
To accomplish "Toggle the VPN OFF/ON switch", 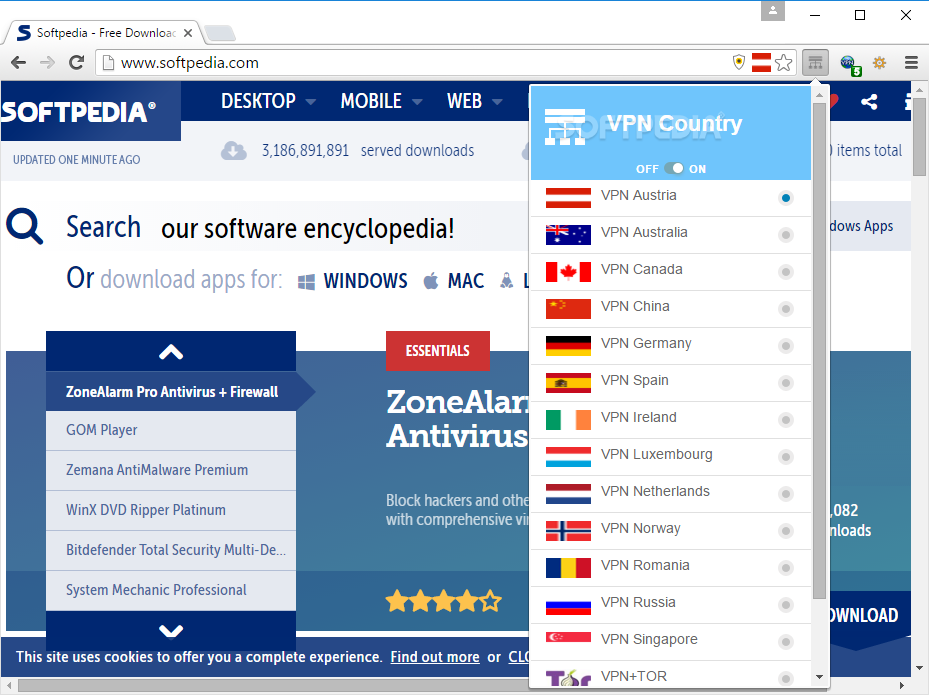I will (674, 168).
